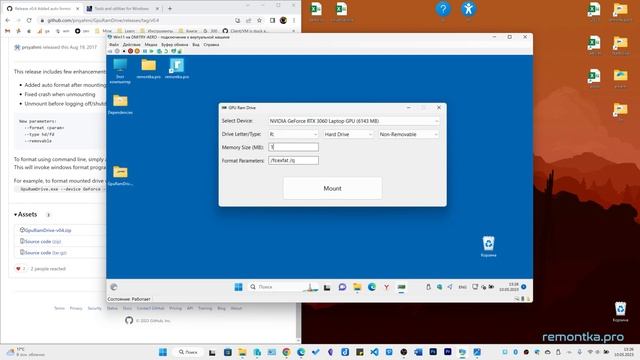Click the ENG language indicator in the VM taskbar
The width and height of the screenshot is (640, 360).
coord(462,287)
